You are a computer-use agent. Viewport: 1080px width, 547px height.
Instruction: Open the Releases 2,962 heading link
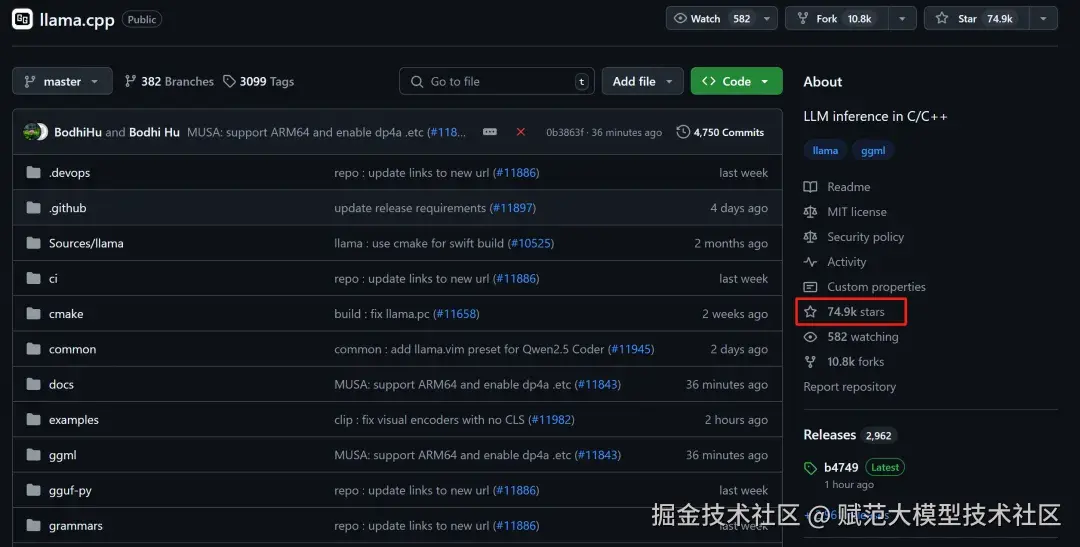(850, 435)
